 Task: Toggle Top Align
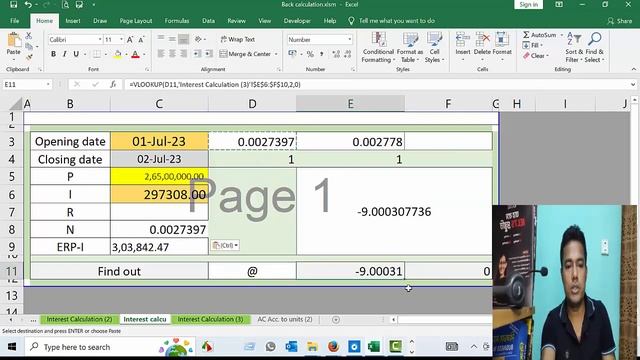(x=161, y=39)
